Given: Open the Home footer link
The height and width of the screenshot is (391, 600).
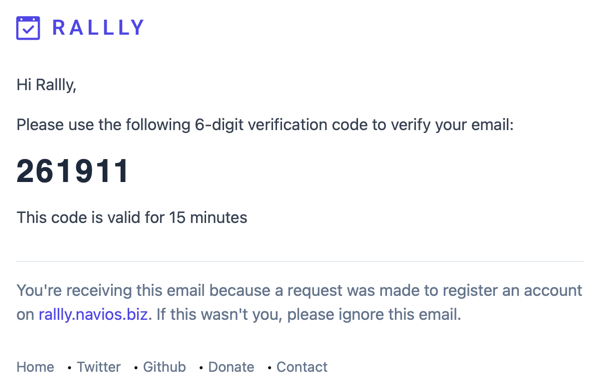Looking at the screenshot, I should [x=35, y=367].
